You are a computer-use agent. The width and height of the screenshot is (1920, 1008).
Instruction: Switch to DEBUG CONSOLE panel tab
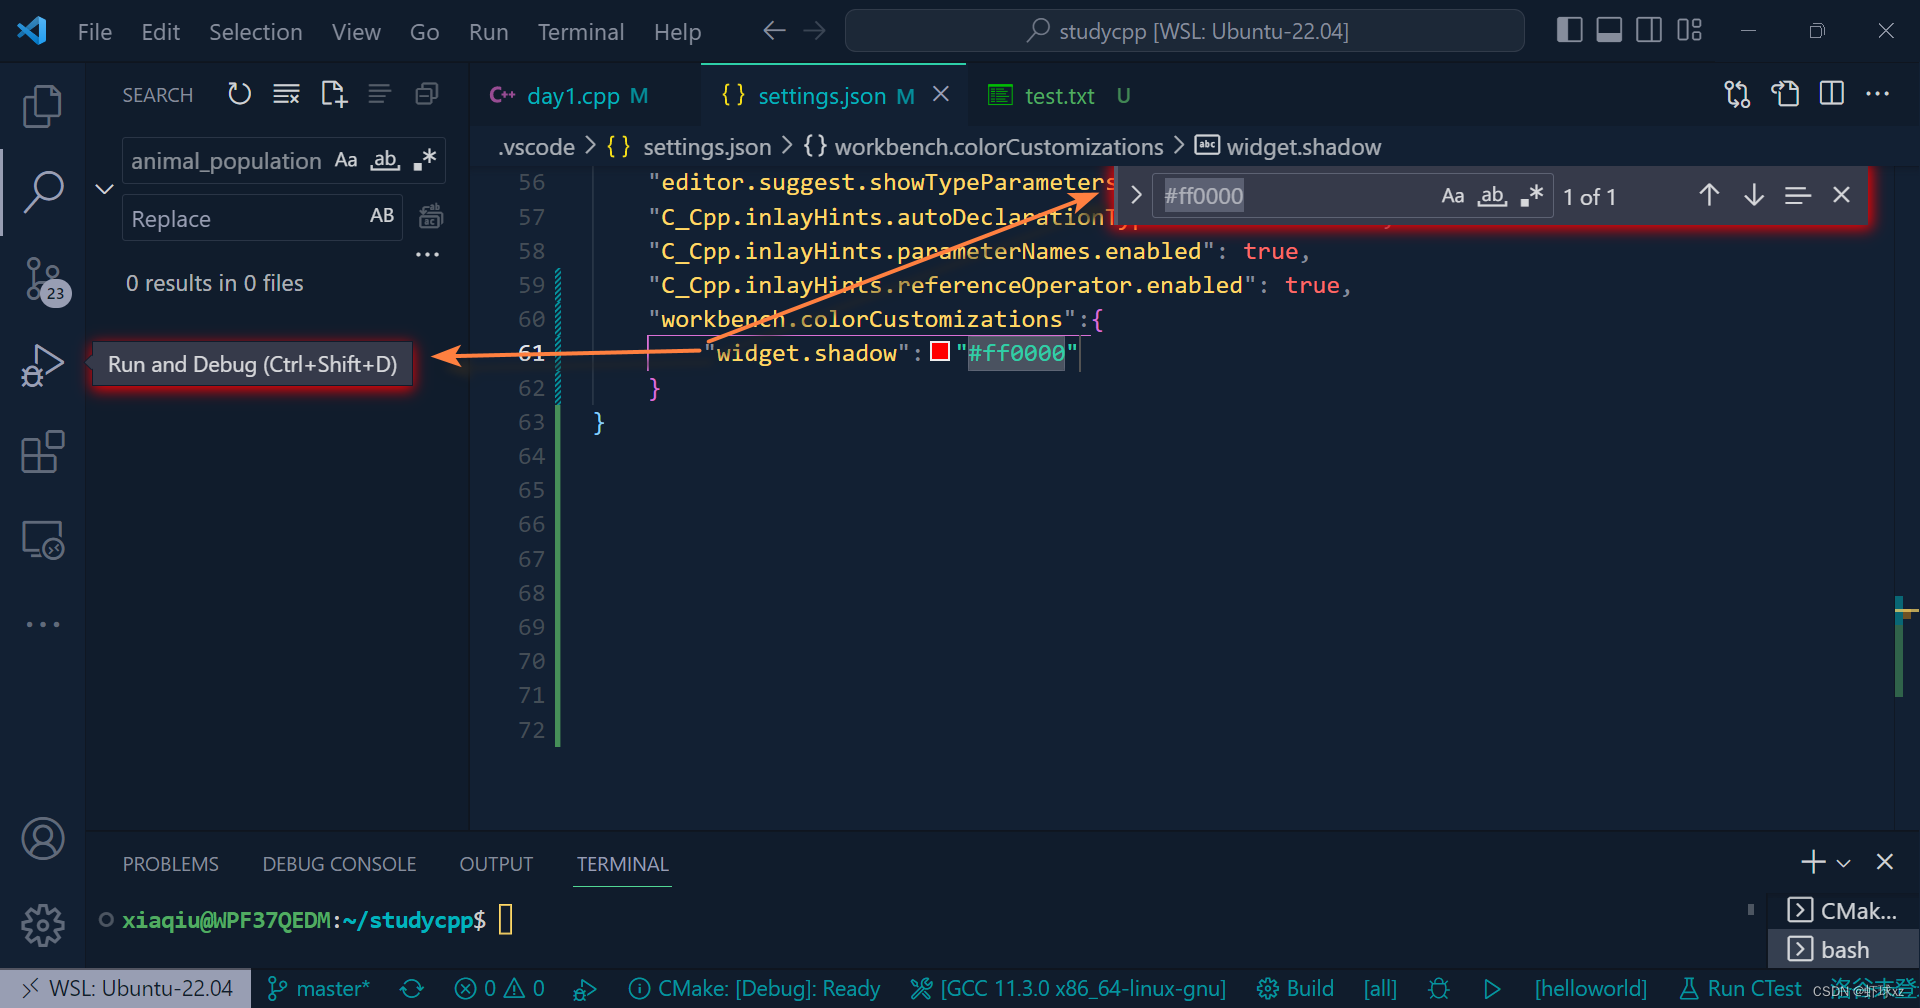[339, 864]
